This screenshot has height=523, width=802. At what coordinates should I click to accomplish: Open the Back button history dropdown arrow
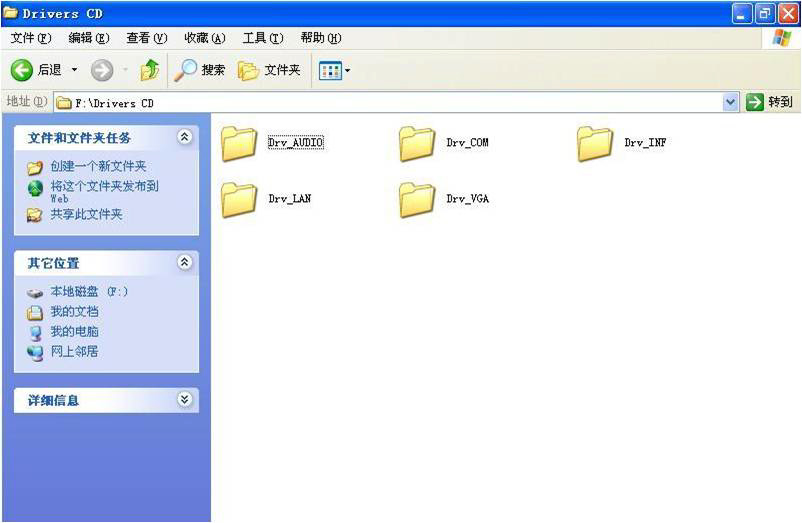[74, 70]
